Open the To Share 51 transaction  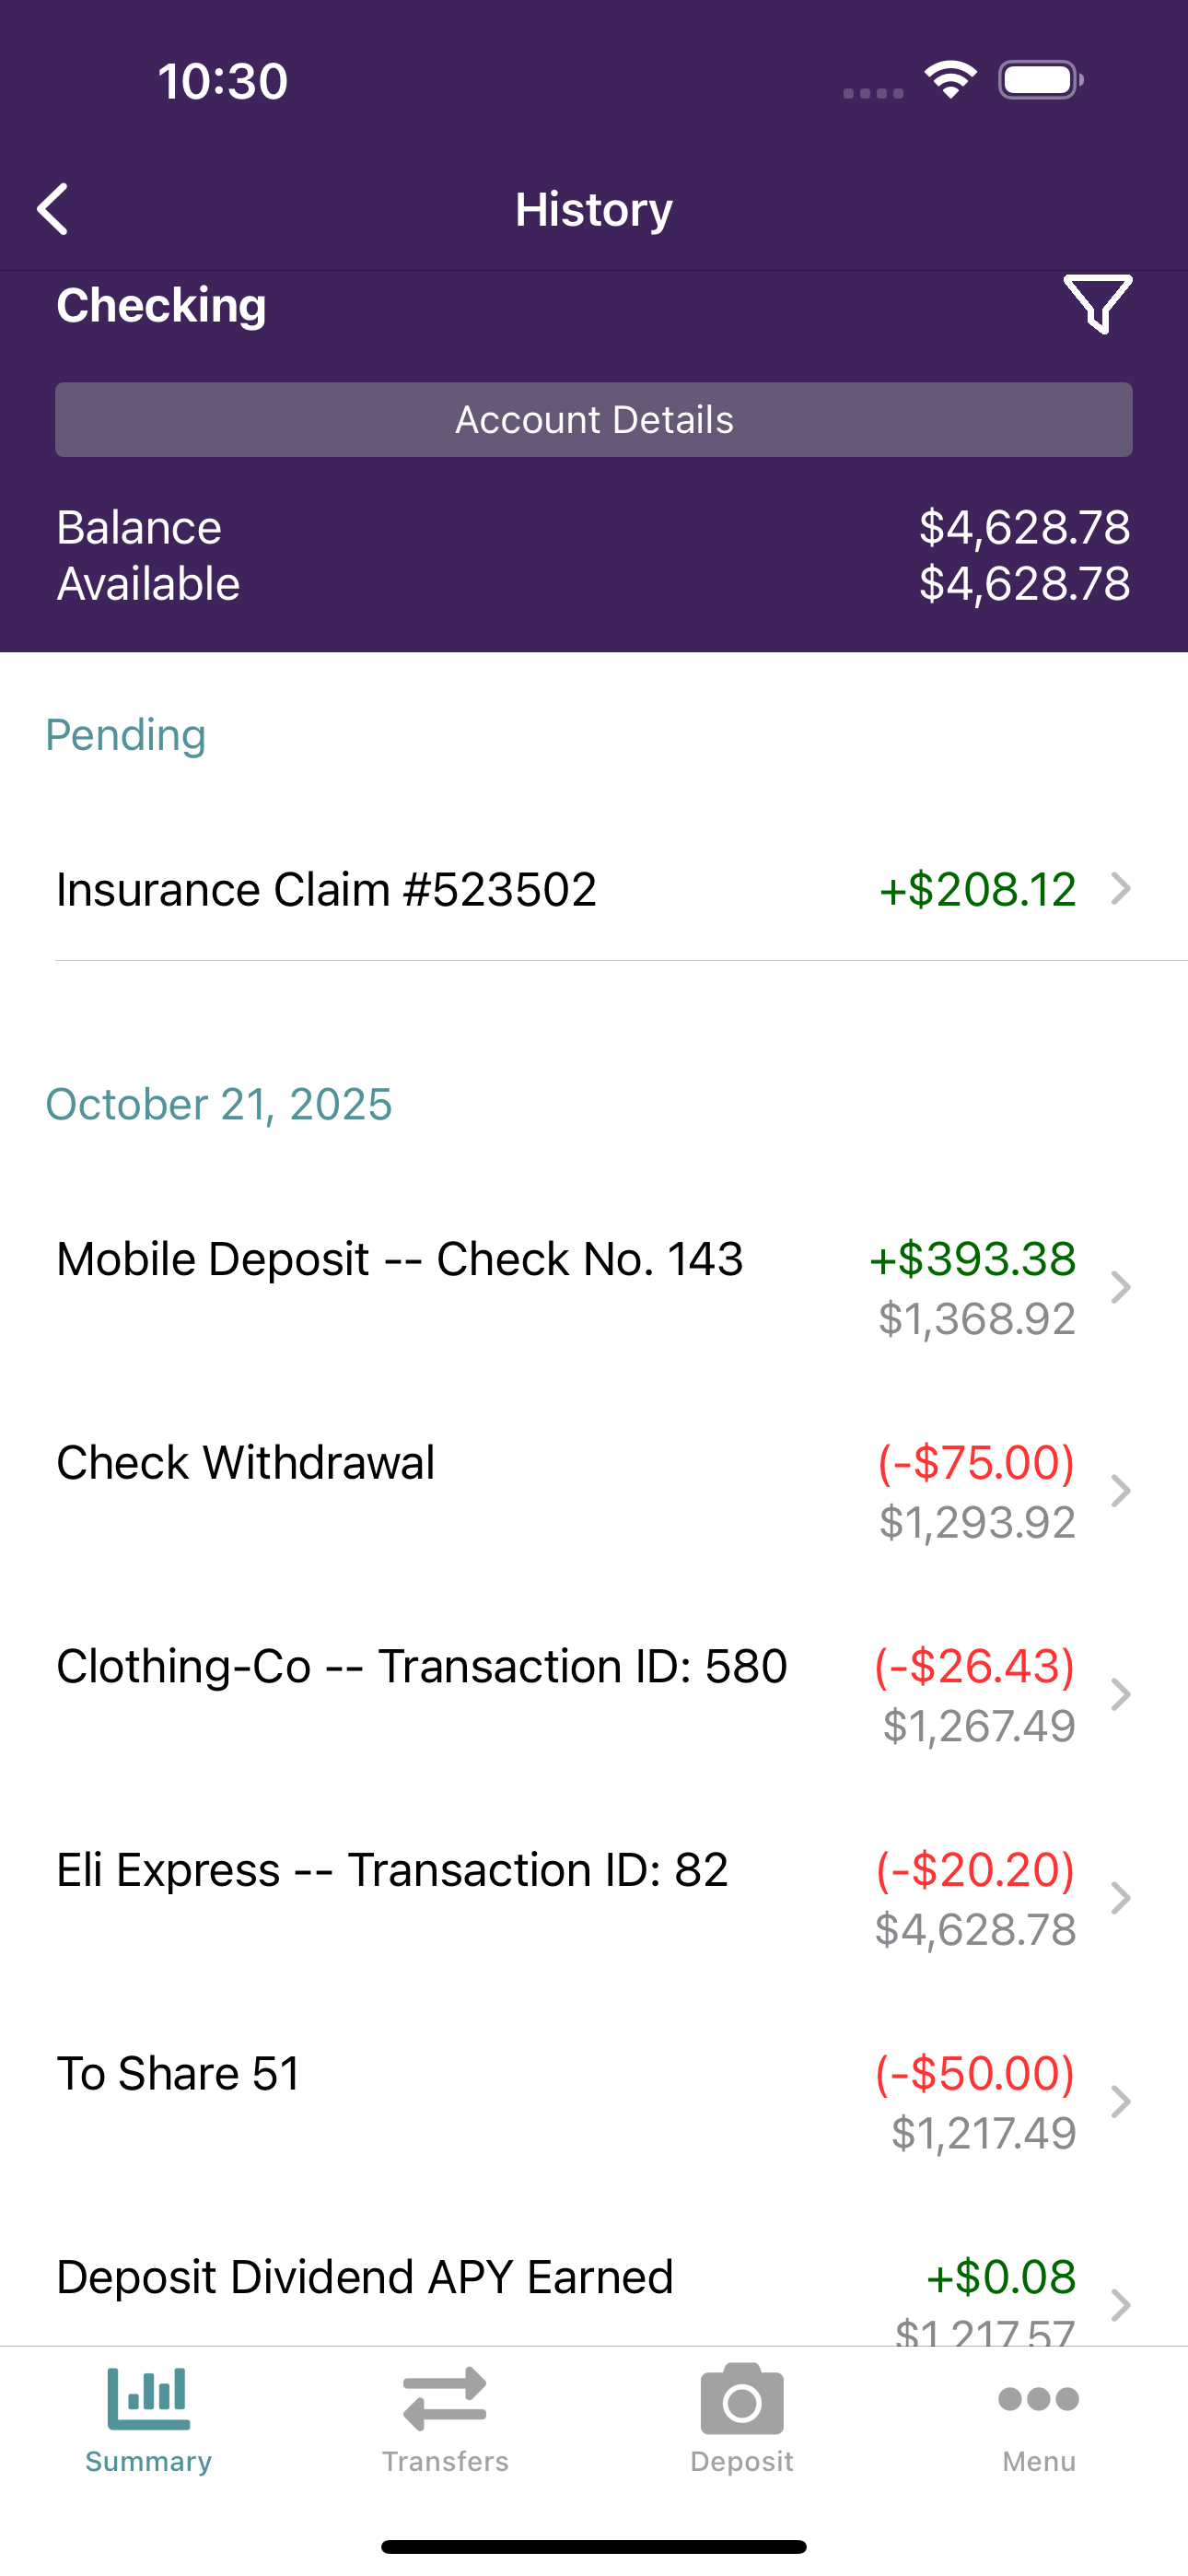click(594, 2102)
